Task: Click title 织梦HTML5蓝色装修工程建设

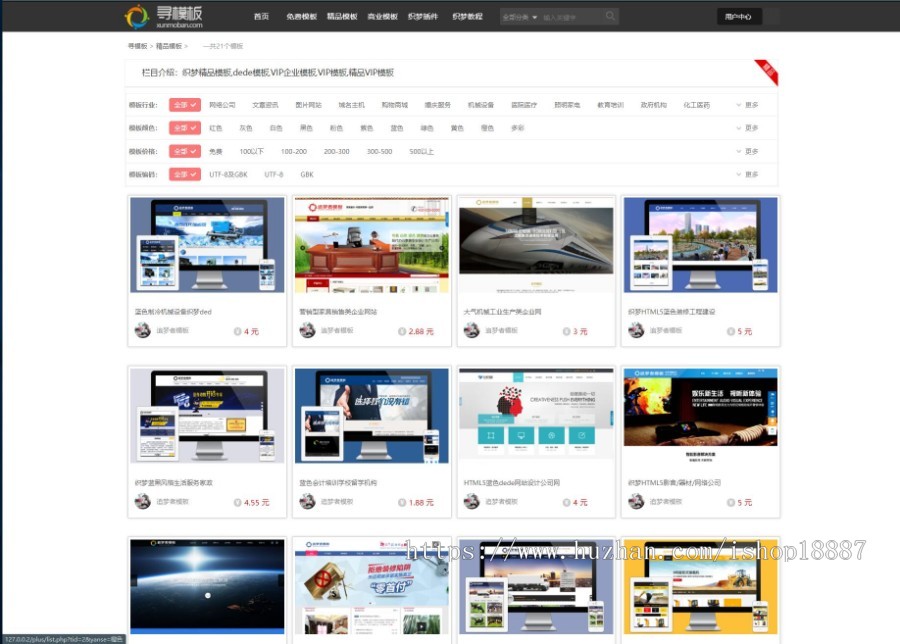Action: [x=672, y=312]
